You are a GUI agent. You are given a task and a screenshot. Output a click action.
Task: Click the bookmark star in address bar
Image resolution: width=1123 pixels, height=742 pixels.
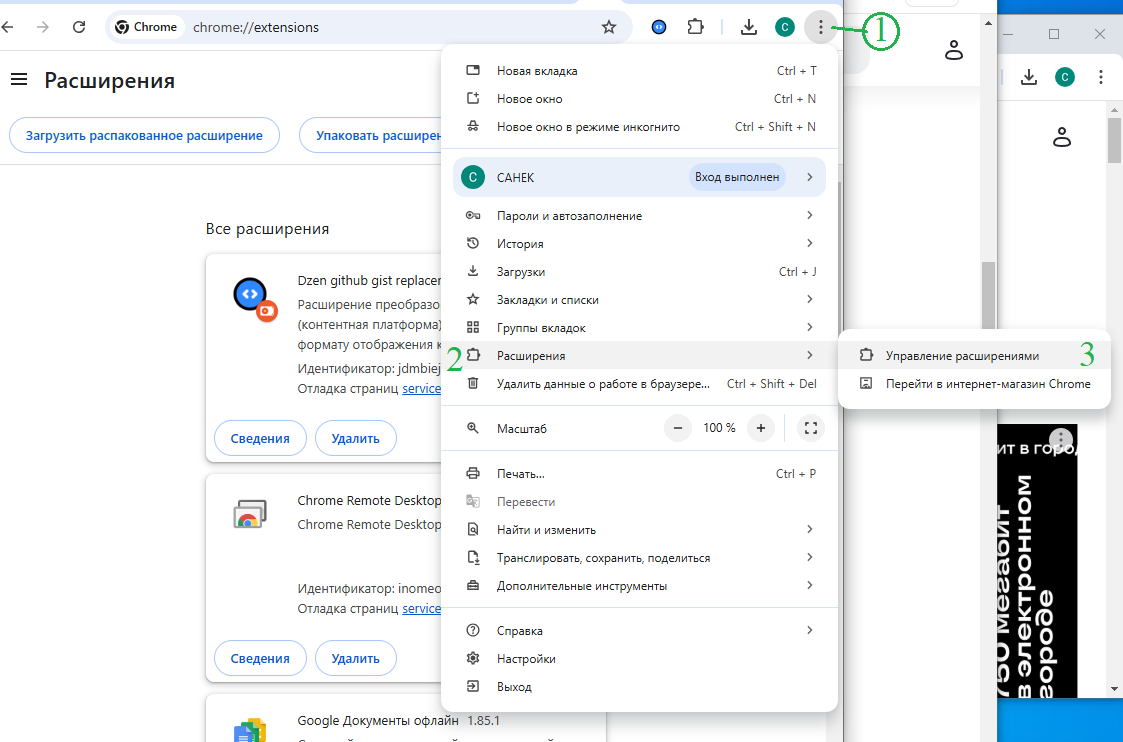pos(609,27)
